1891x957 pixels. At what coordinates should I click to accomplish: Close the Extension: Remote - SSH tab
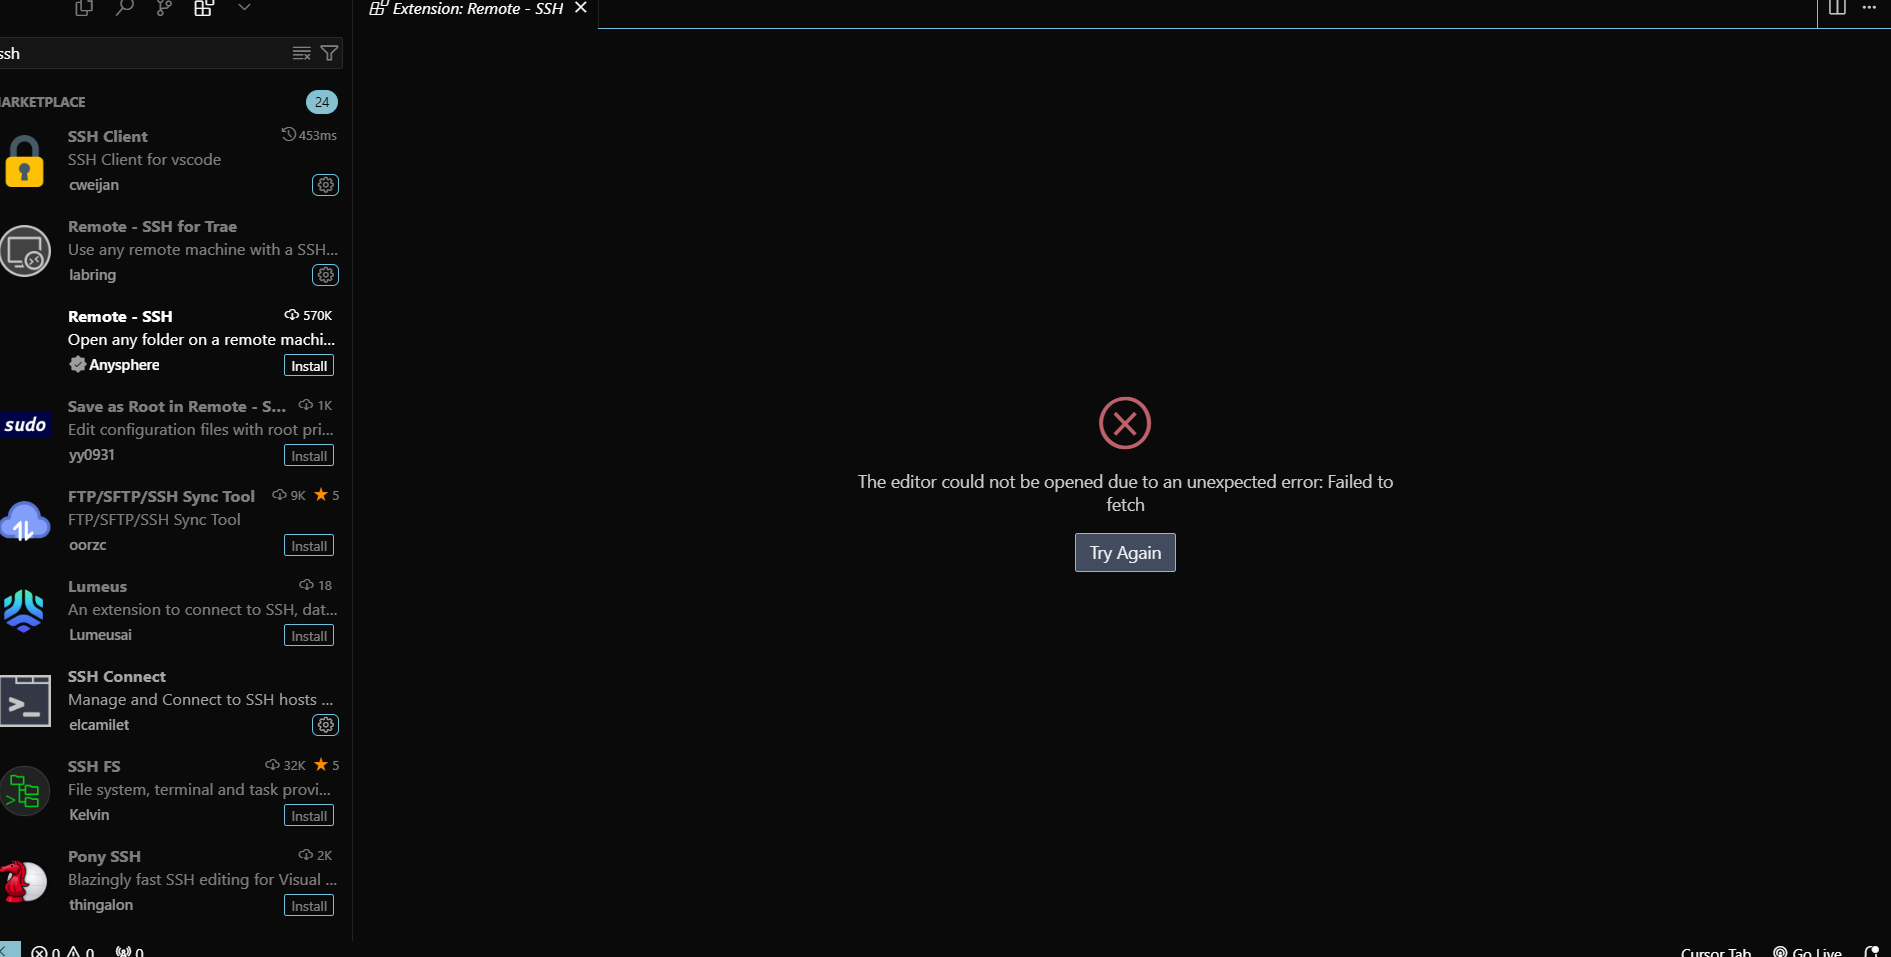point(581,8)
